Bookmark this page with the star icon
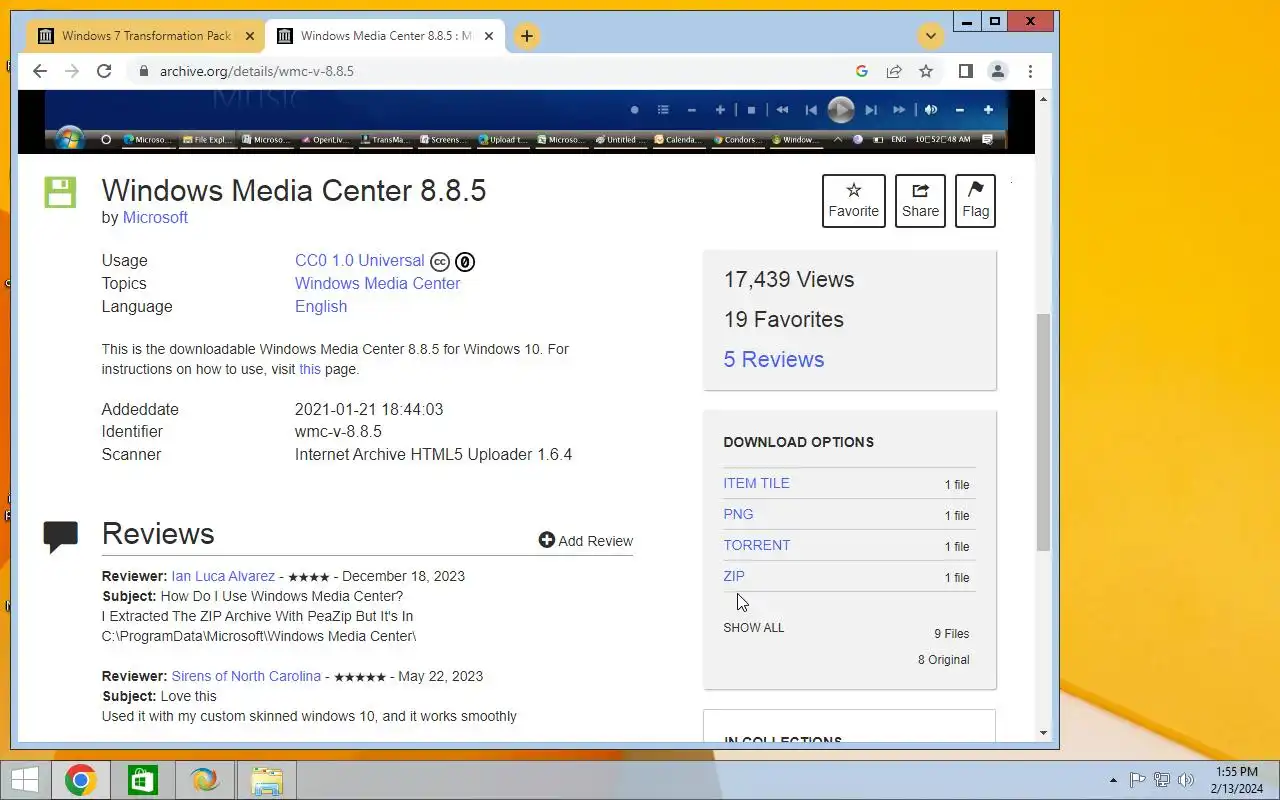This screenshot has height=800, width=1280. (x=926, y=71)
